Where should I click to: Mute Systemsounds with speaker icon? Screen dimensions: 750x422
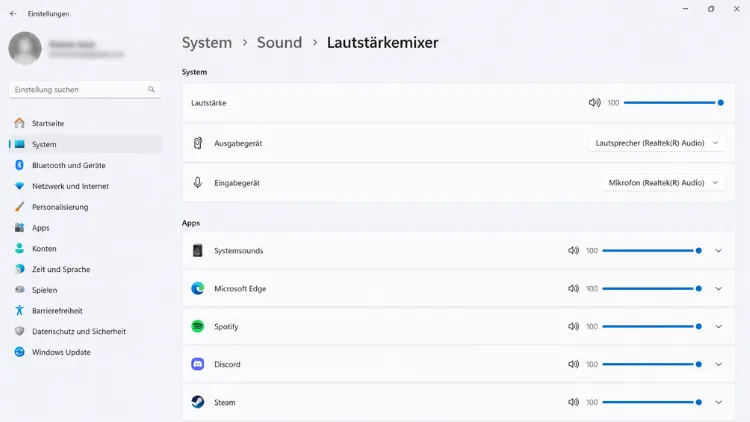click(574, 251)
